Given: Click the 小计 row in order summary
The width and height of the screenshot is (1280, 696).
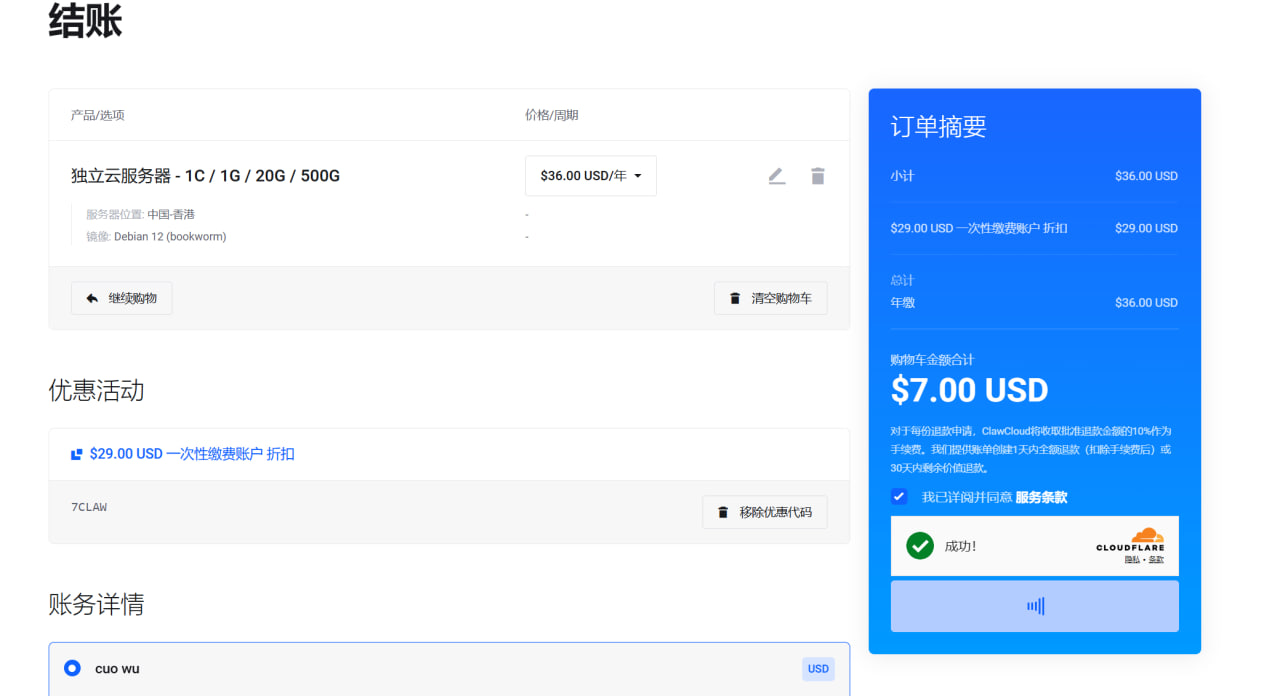Looking at the screenshot, I should [1035, 176].
